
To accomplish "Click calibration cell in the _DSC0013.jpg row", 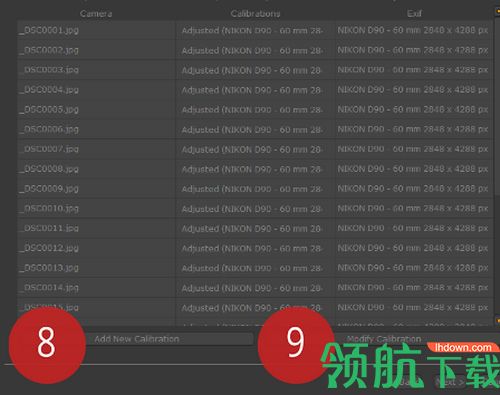I will [x=255, y=268].
